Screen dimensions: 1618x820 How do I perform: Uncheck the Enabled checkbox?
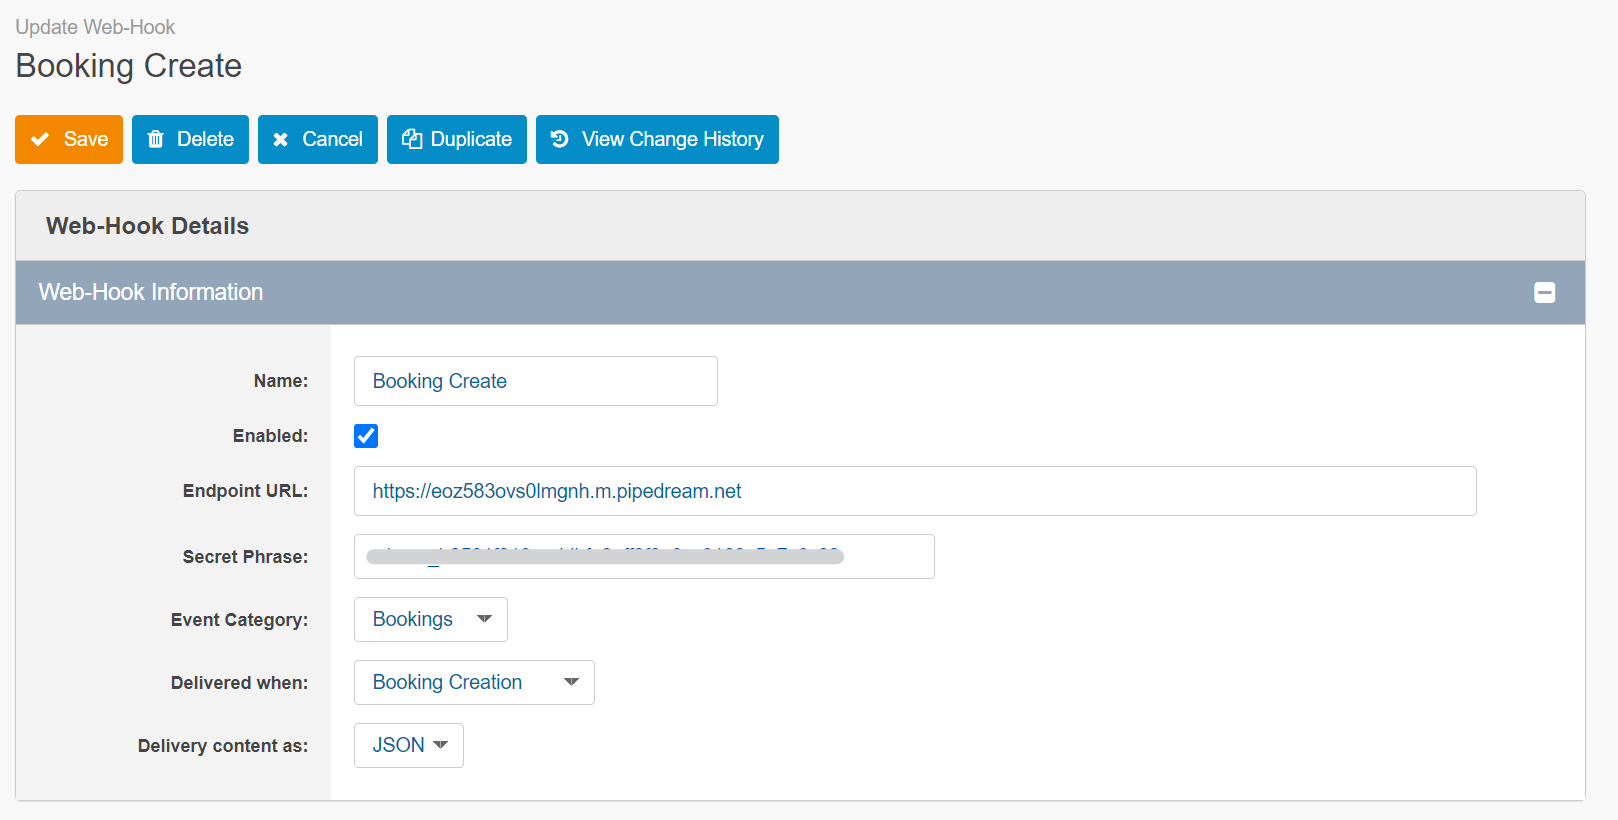[366, 436]
